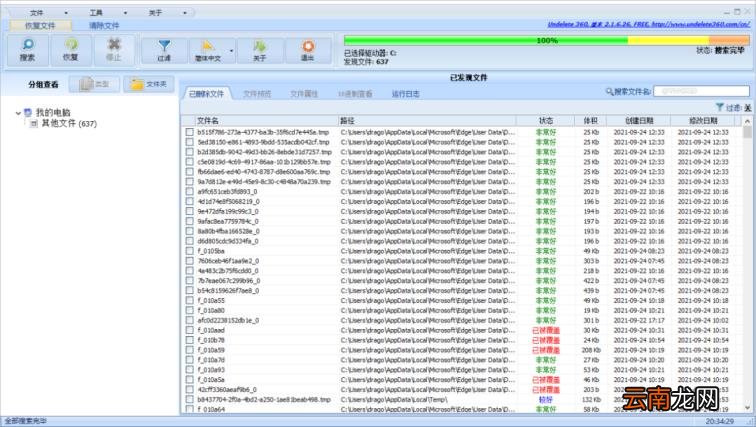This screenshot has height=427, width=756.
Task: Click in the 搜索文件名 input field
Action: tap(702, 91)
